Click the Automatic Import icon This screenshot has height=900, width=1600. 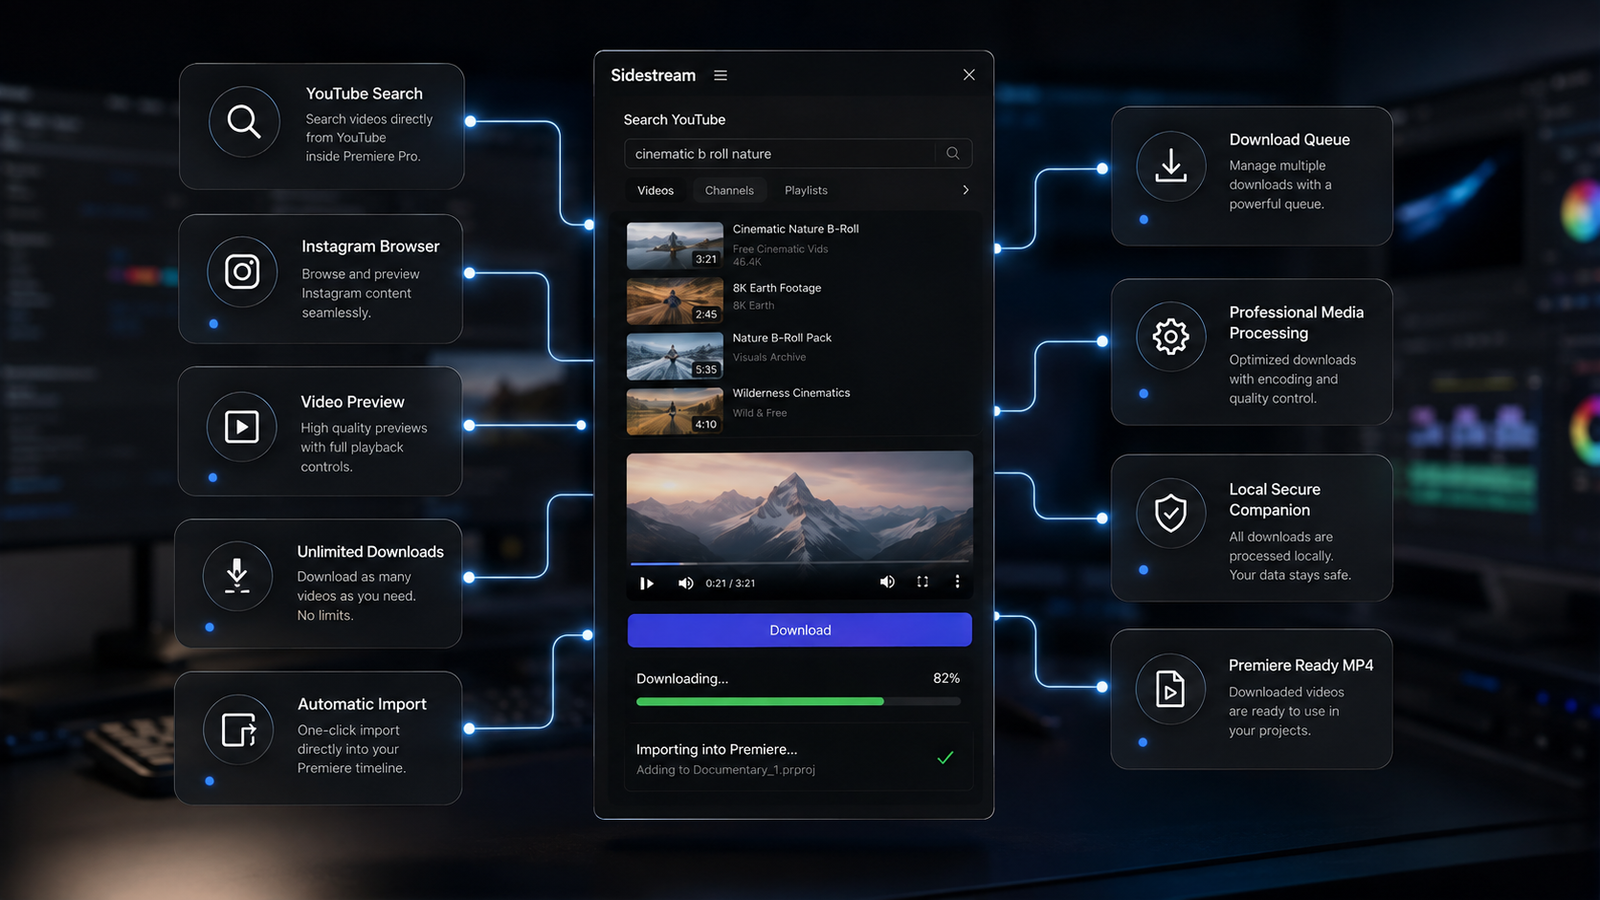pyautogui.click(x=238, y=730)
